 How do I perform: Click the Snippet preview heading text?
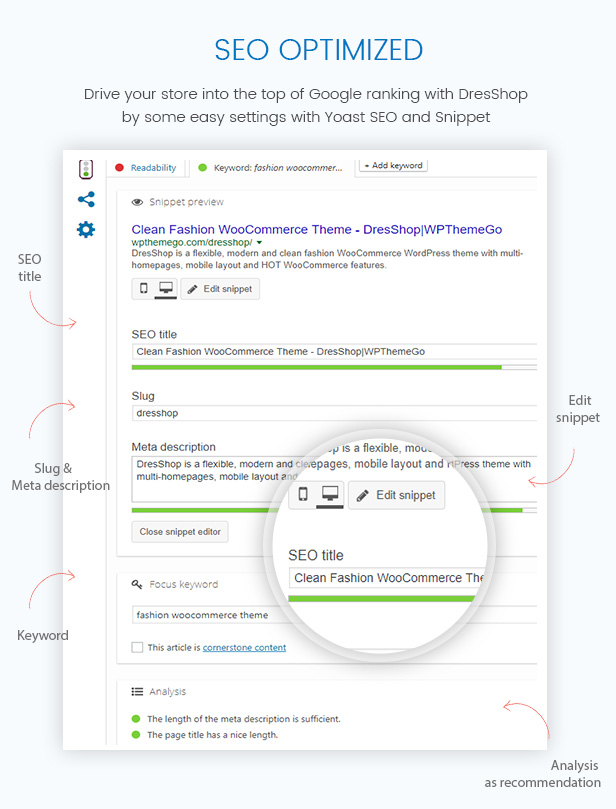(x=187, y=202)
